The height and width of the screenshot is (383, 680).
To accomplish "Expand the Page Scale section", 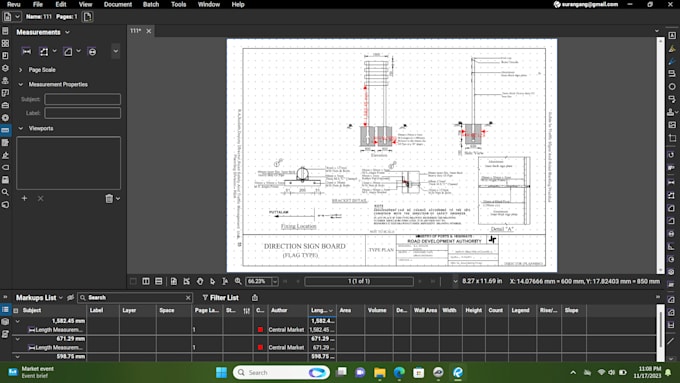I will click(20, 69).
